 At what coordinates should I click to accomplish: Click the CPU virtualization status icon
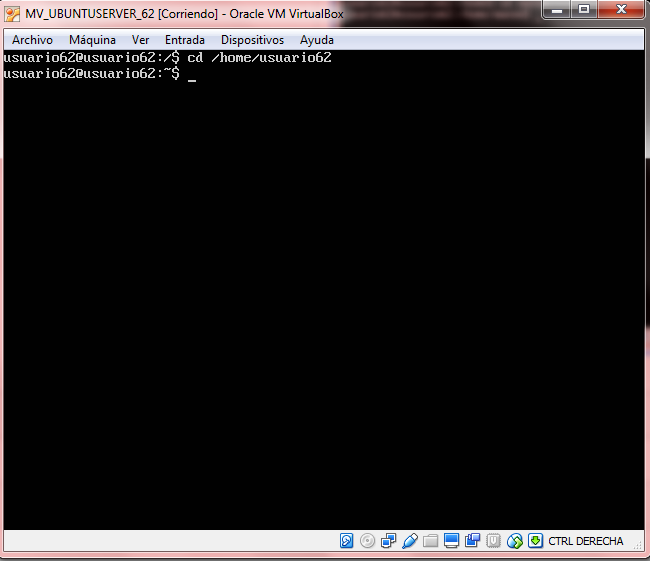(x=493, y=541)
